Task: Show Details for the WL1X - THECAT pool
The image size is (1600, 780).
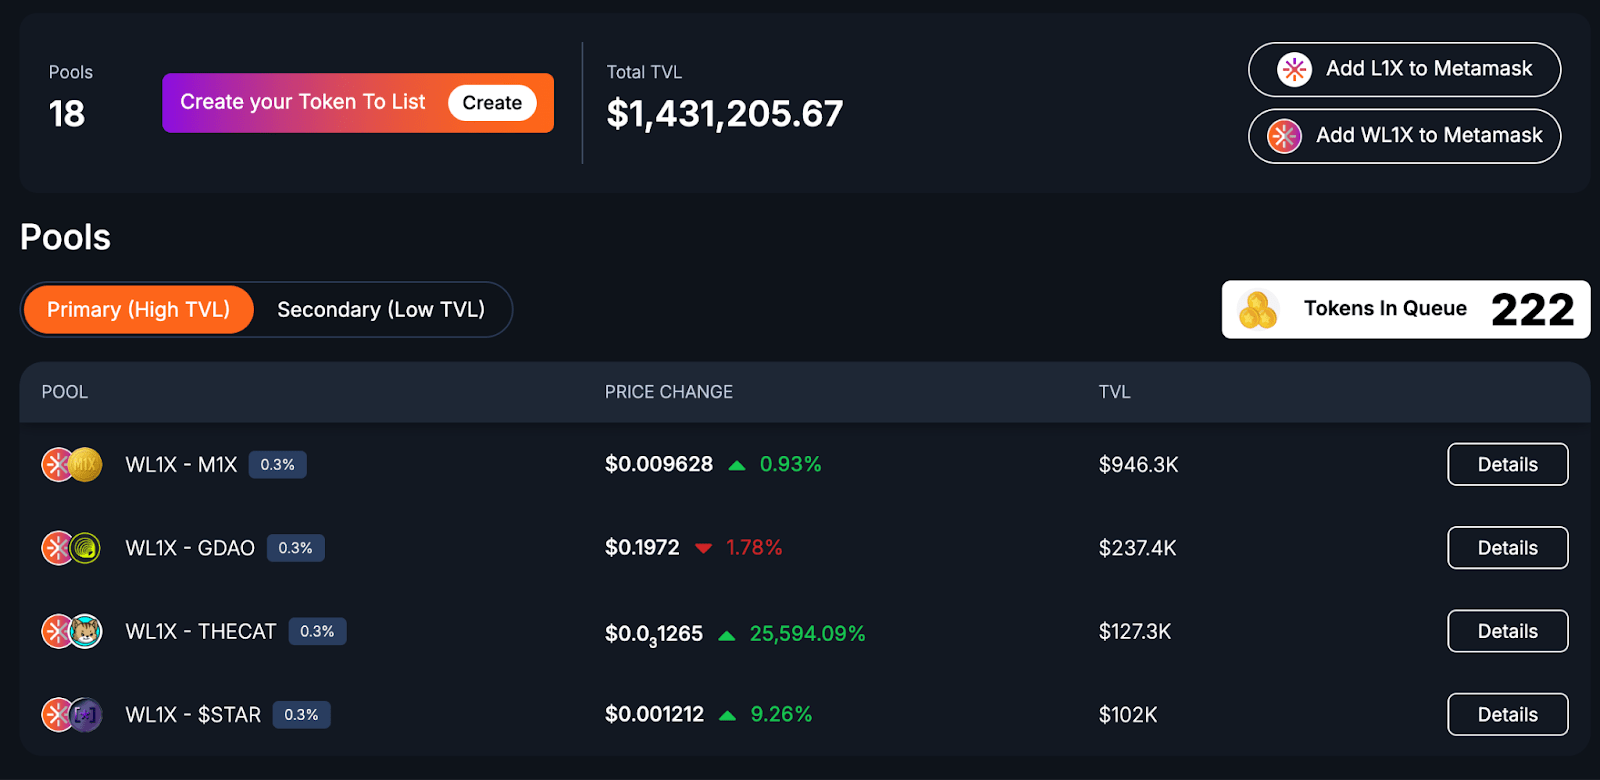Action: tap(1507, 631)
